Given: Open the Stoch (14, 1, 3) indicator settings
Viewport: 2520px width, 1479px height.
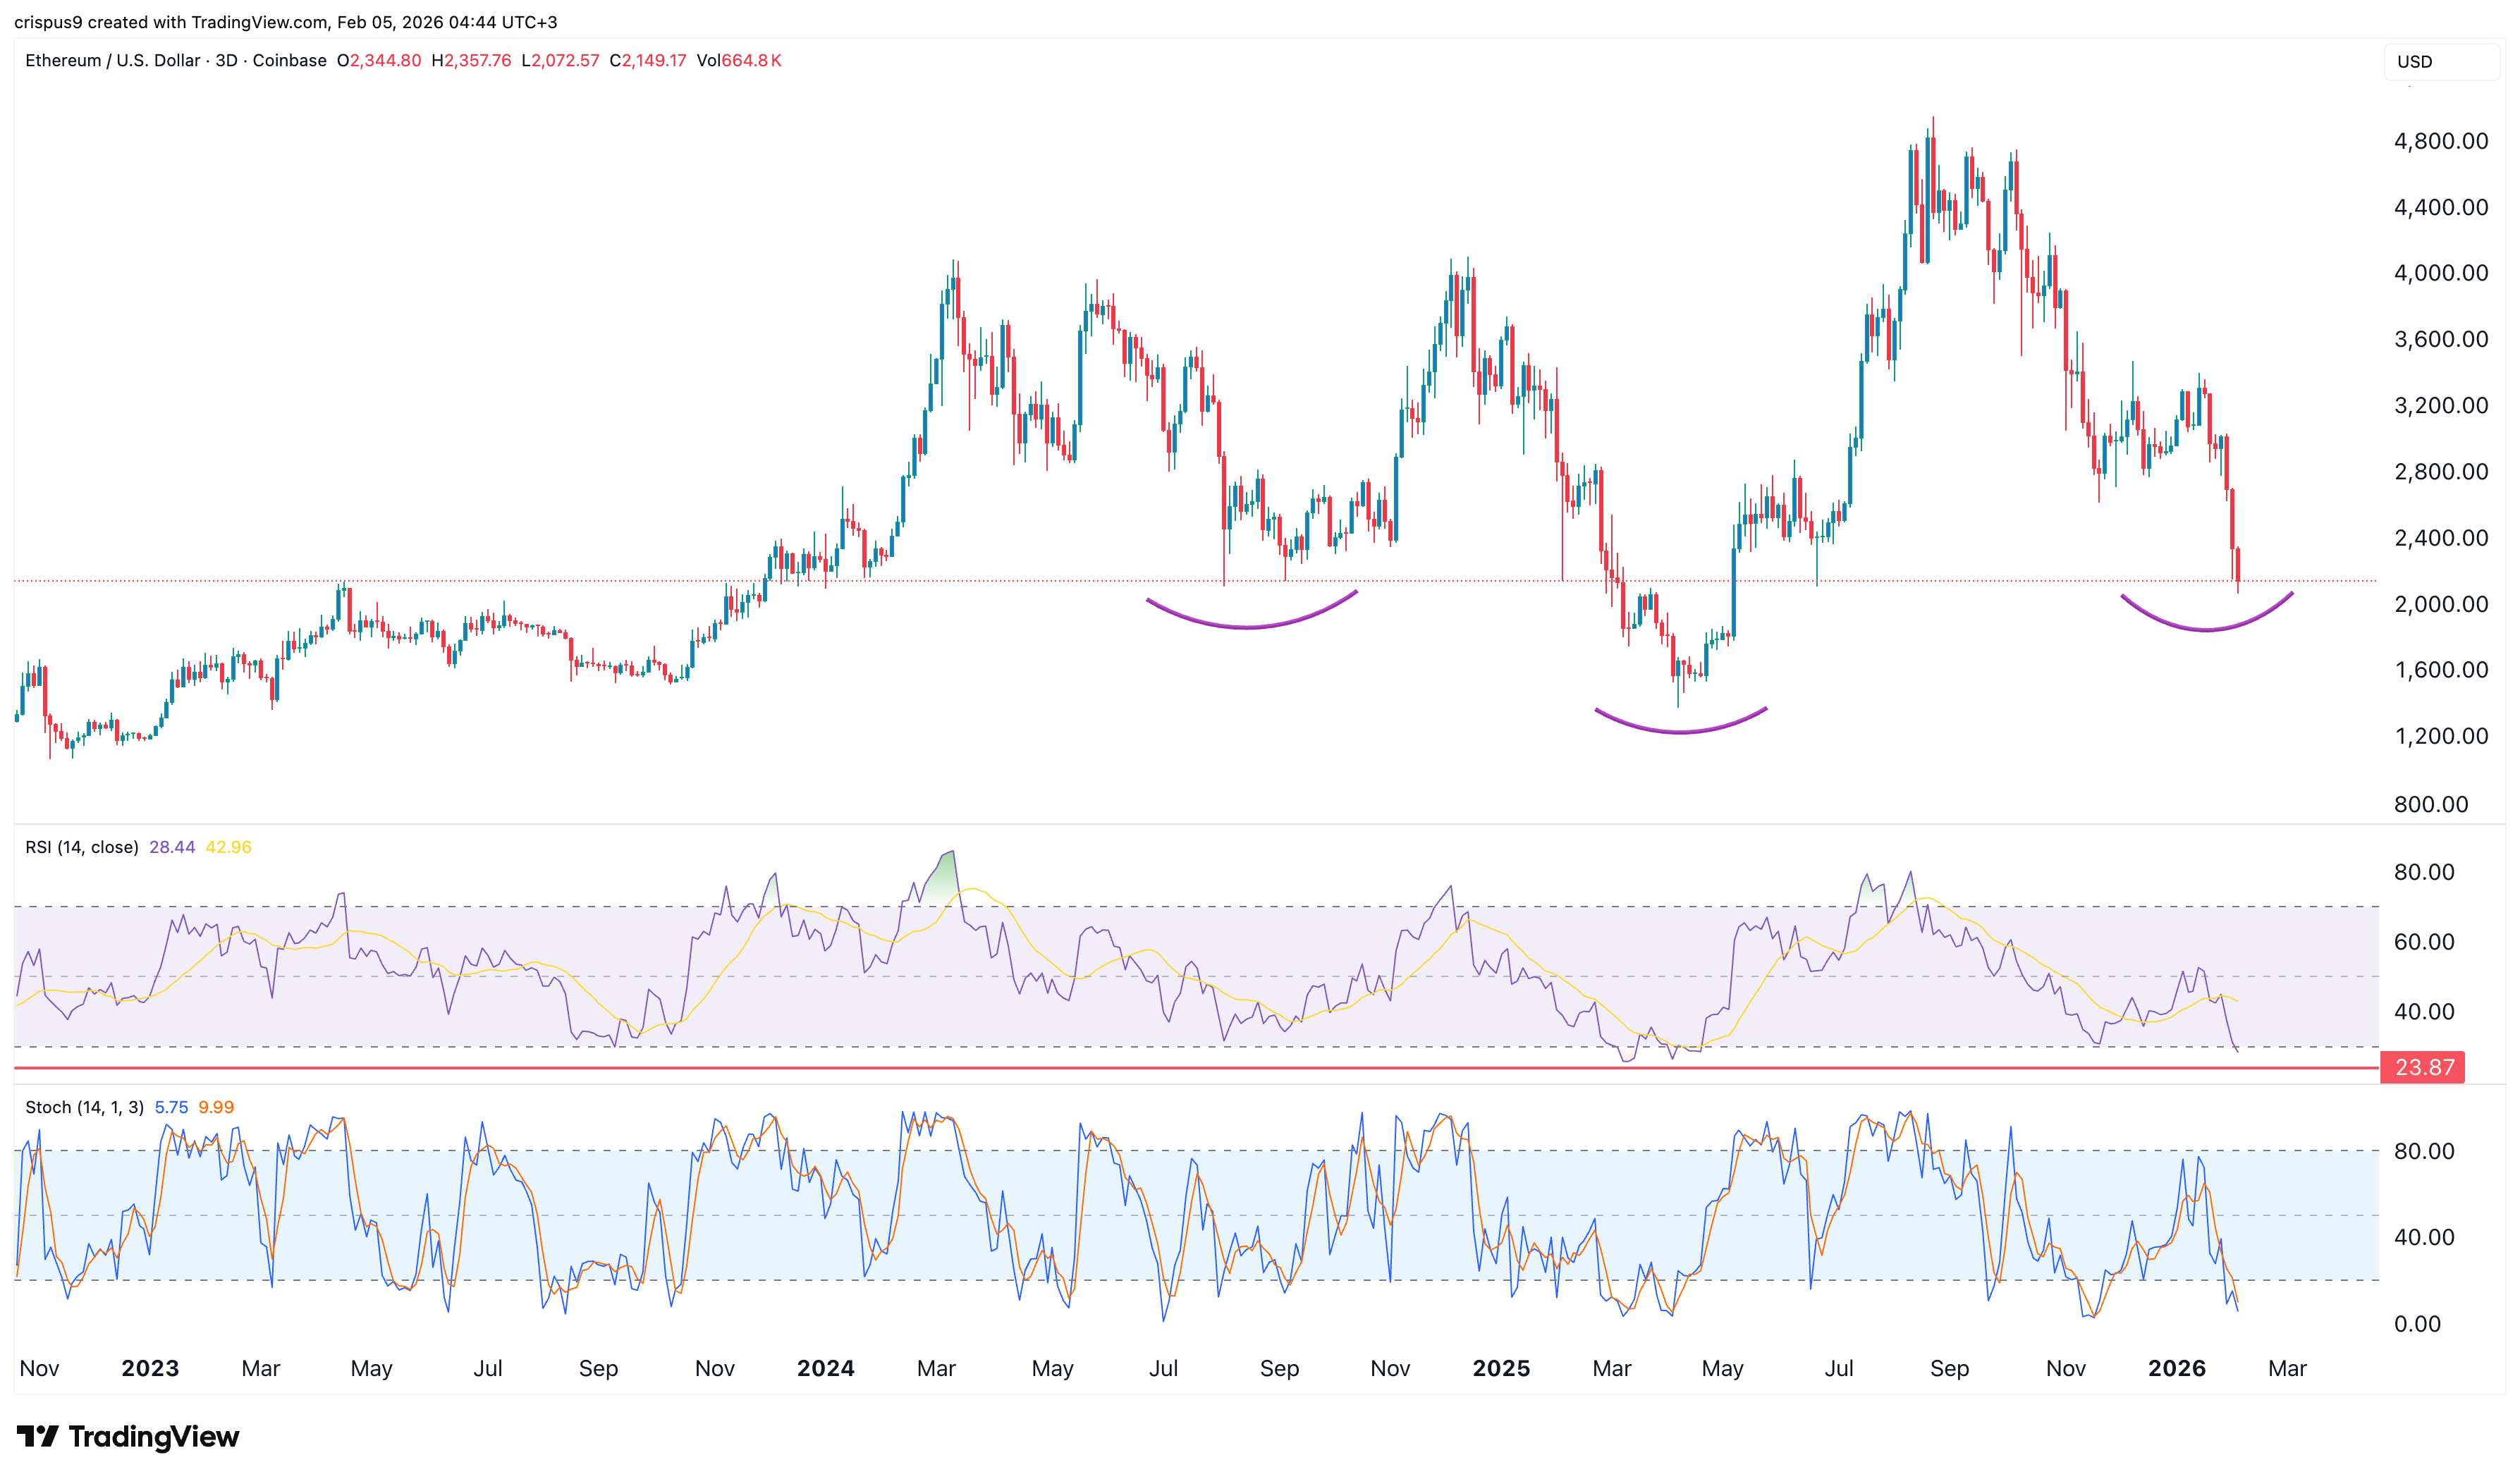Looking at the screenshot, I should point(85,1106).
